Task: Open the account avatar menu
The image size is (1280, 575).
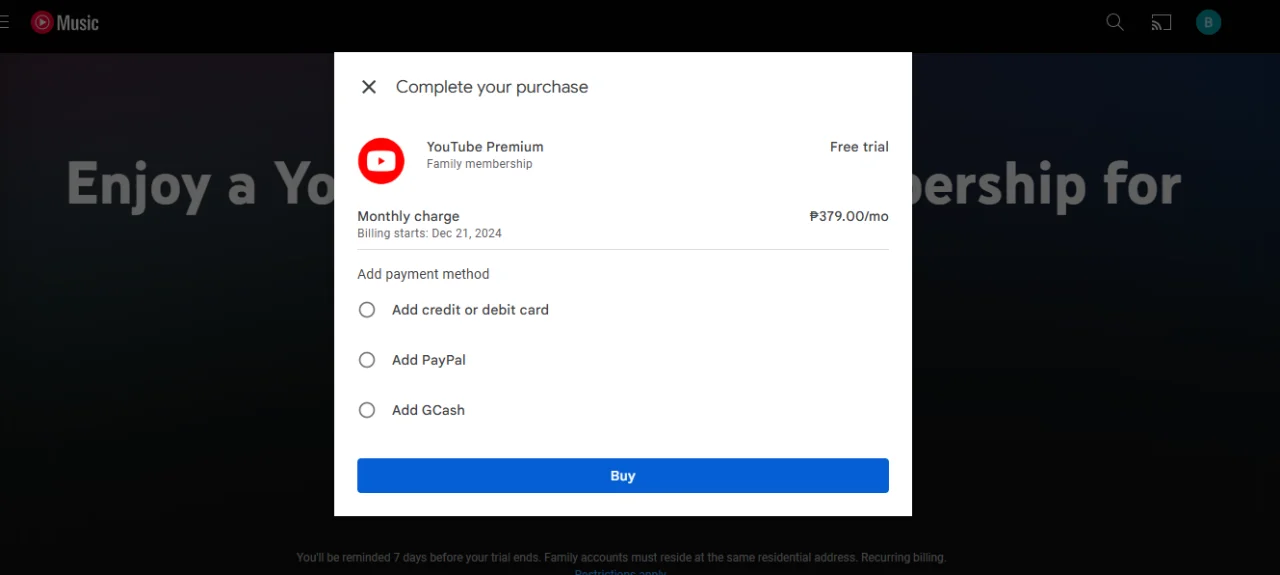Action: (x=1208, y=22)
